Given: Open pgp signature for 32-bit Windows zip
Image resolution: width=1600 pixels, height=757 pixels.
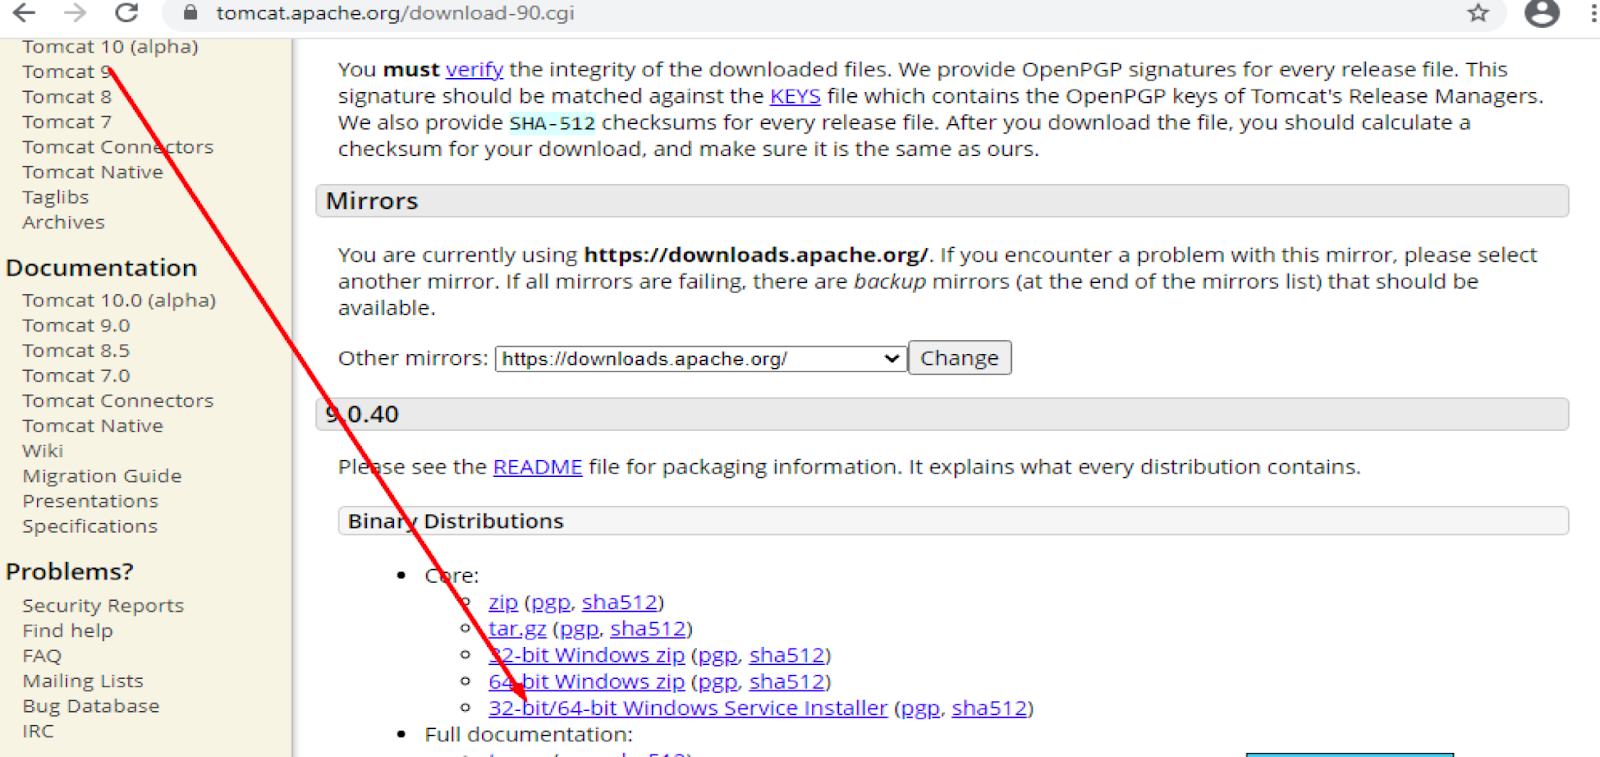Looking at the screenshot, I should [718, 656].
